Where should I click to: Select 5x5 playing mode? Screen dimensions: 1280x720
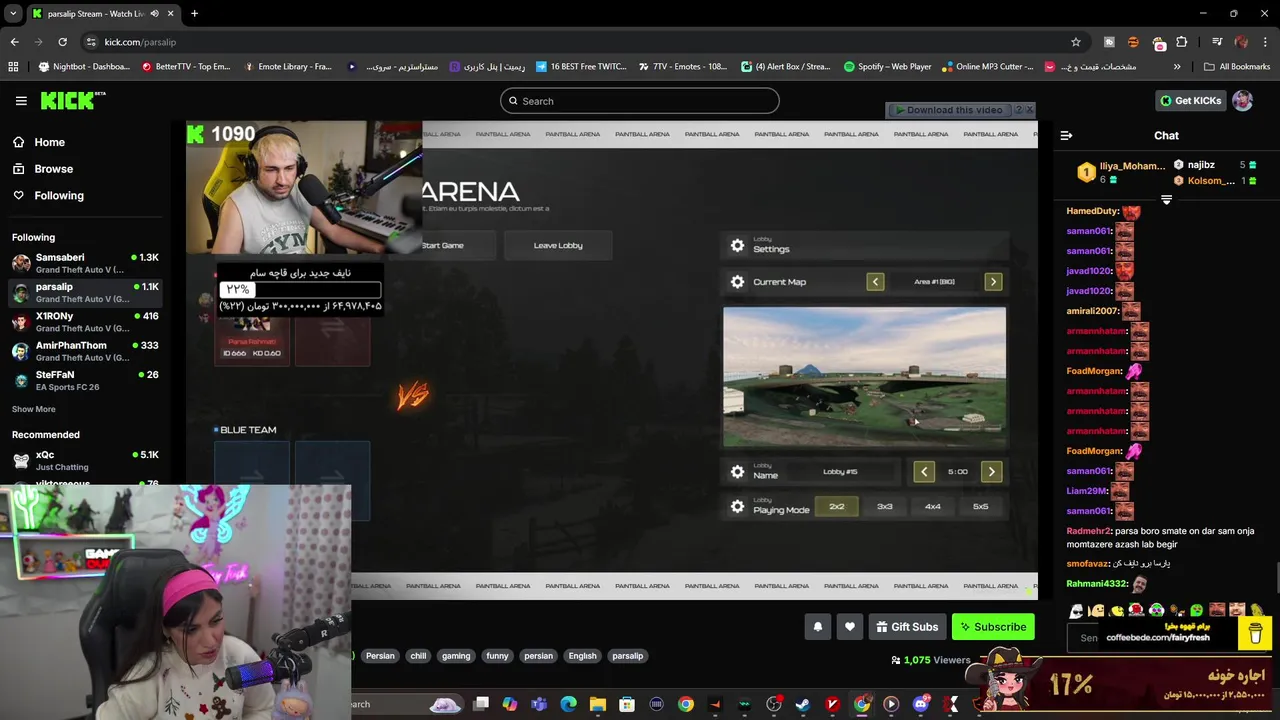coord(981,507)
